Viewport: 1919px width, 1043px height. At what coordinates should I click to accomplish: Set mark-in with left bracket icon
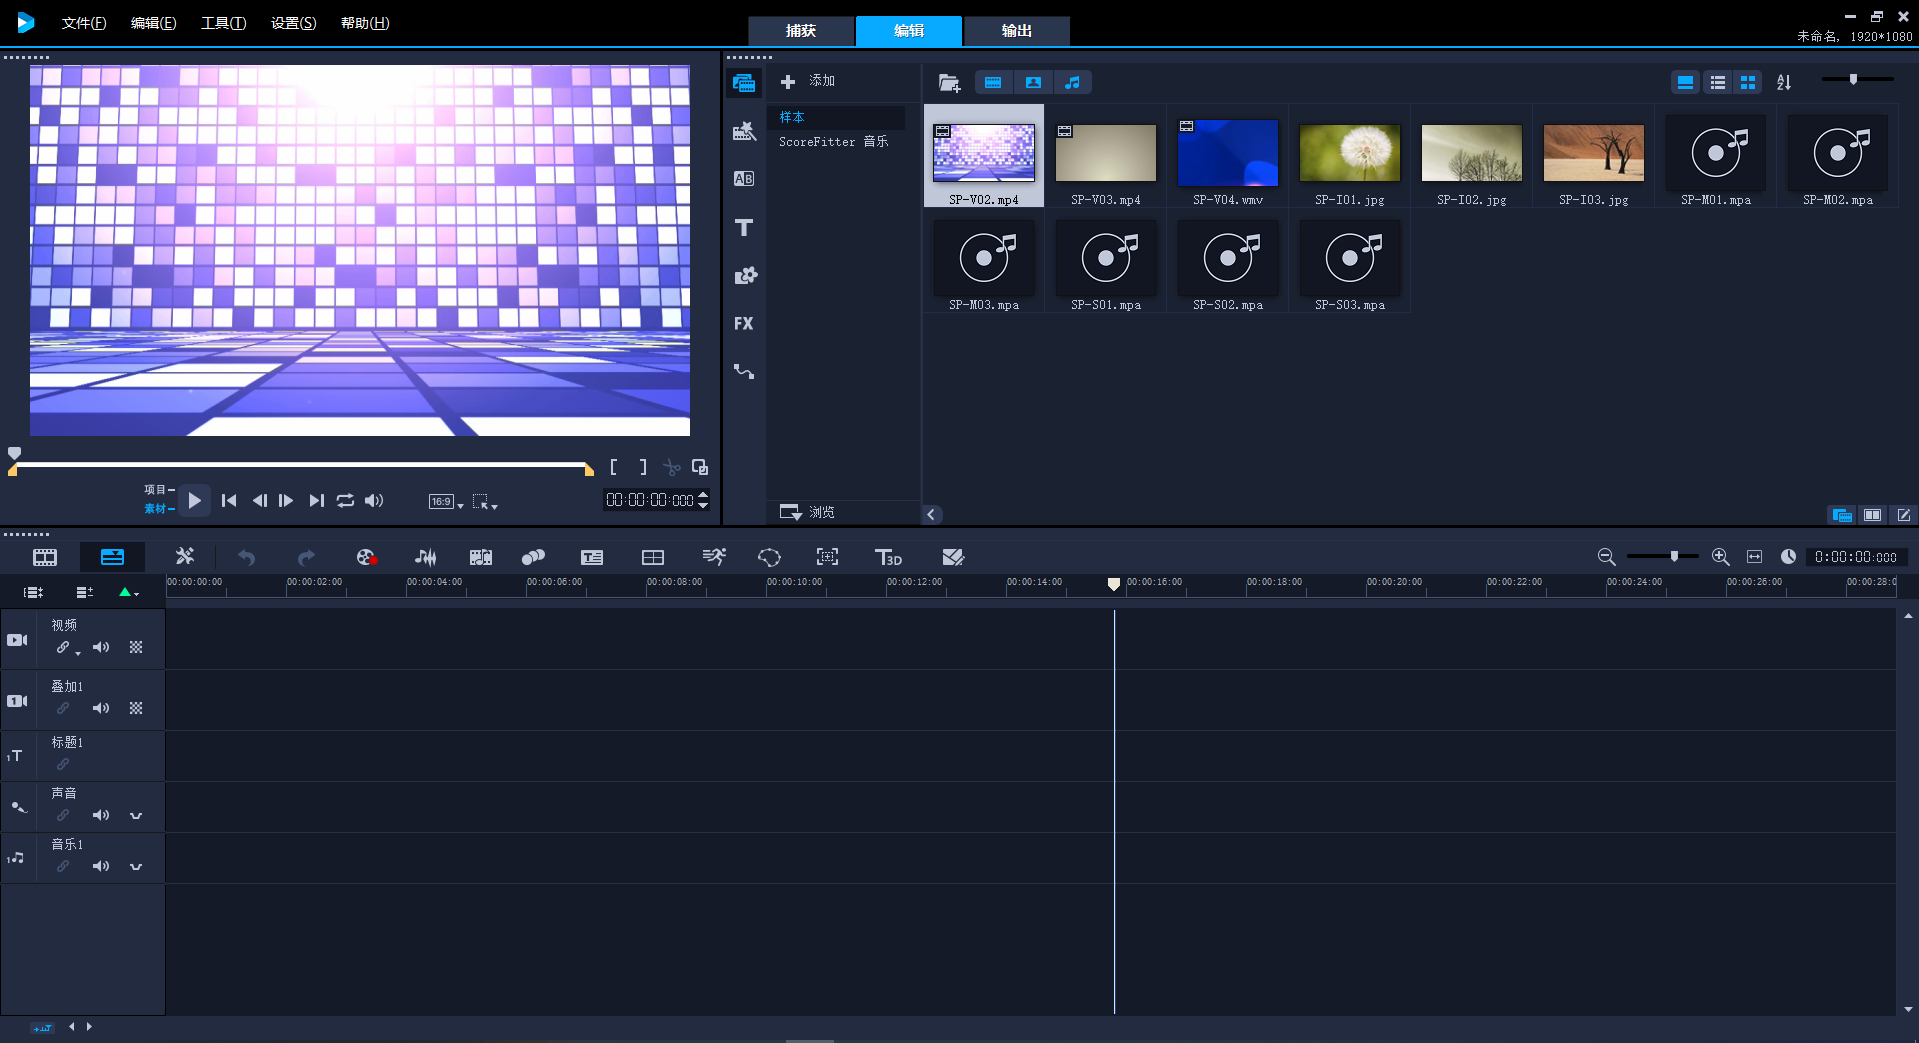pos(613,467)
